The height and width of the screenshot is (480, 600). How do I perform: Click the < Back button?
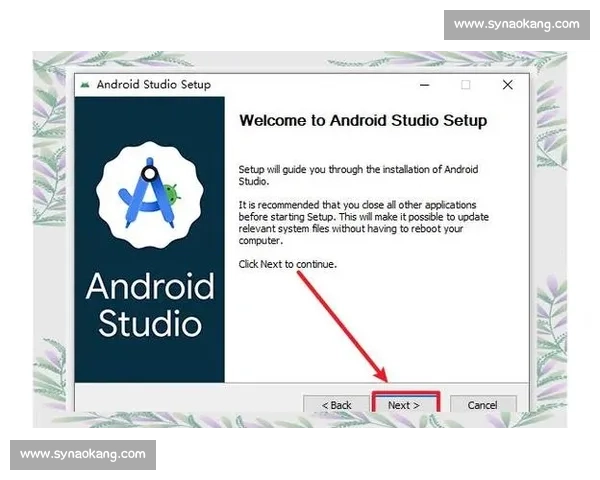click(336, 404)
